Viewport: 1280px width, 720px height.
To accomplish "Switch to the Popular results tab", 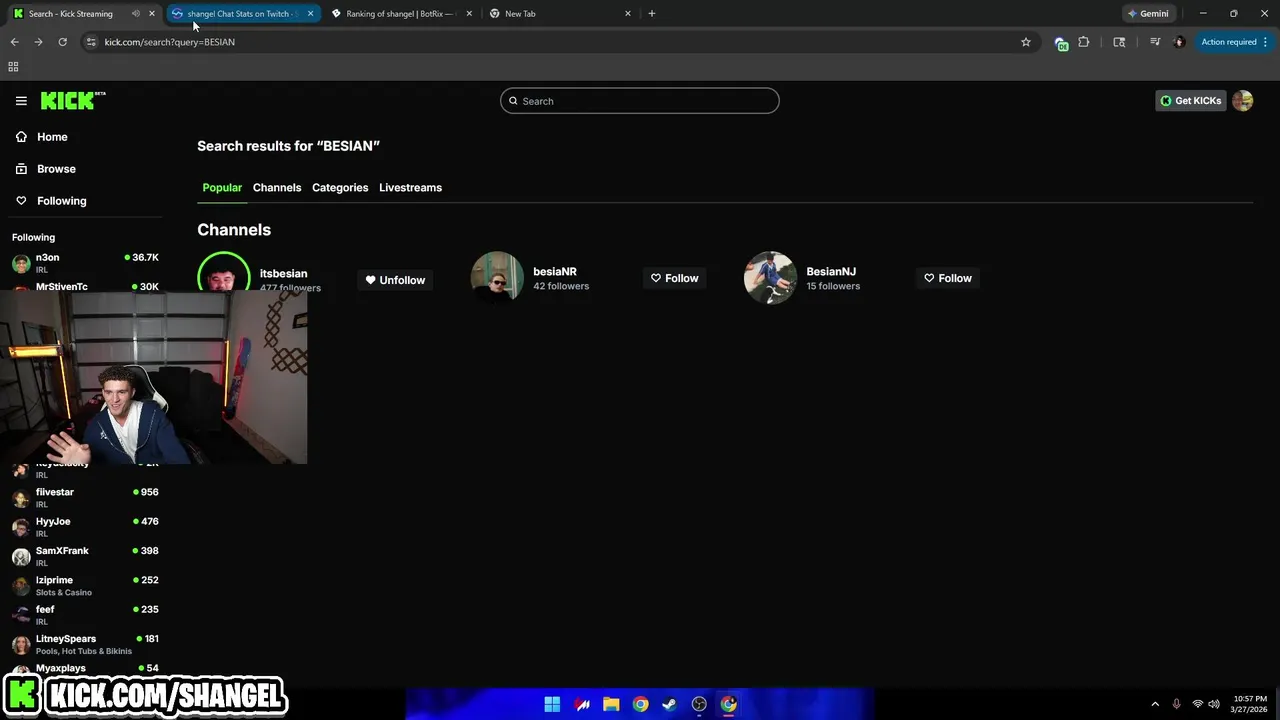I will click(x=222, y=188).
